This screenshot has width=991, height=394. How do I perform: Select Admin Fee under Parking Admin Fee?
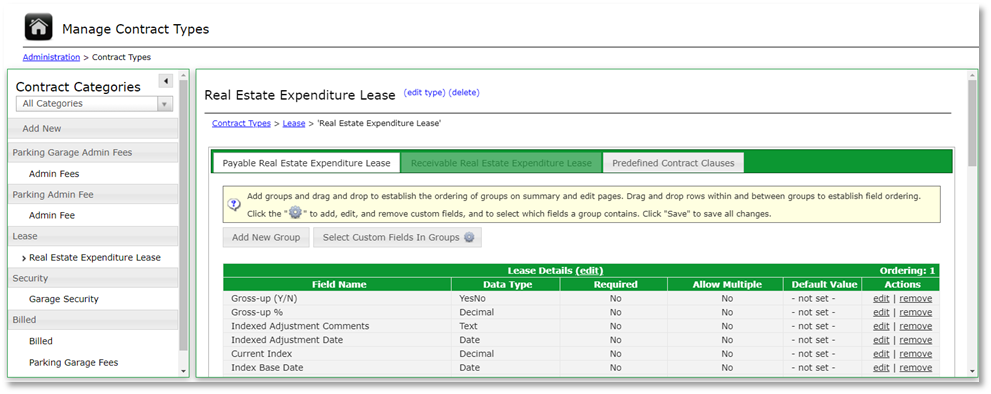pos(52,215)
